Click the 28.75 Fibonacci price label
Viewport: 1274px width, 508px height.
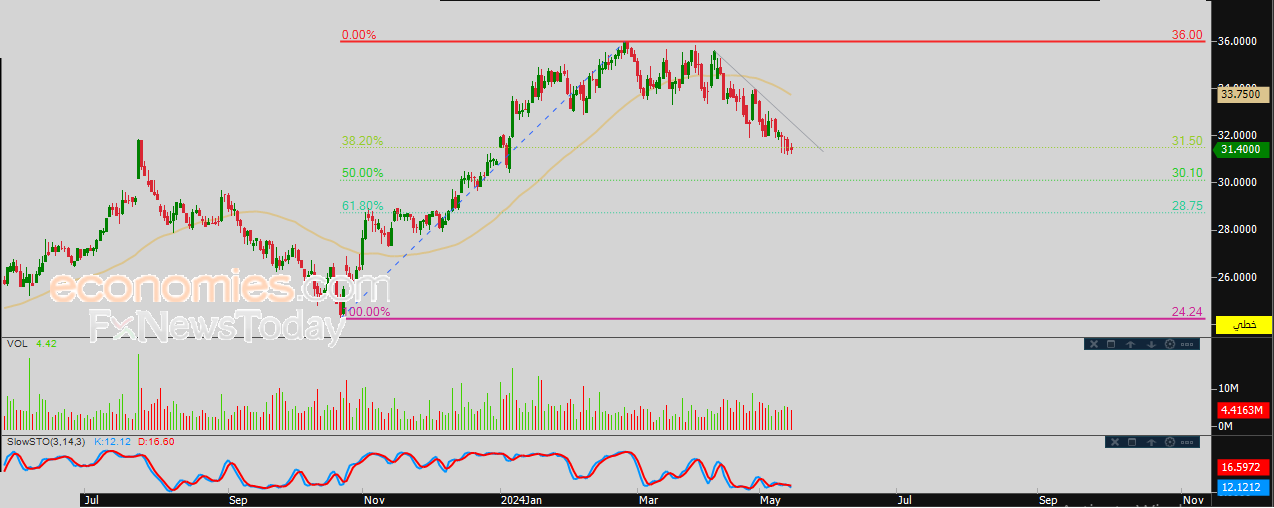pos(1187,206)
